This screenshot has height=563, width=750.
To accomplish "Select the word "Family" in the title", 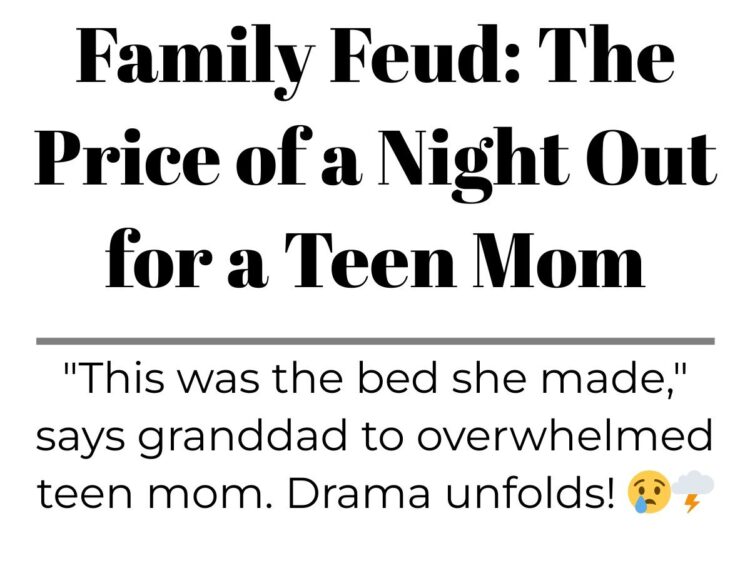I will tap(196, 62).
